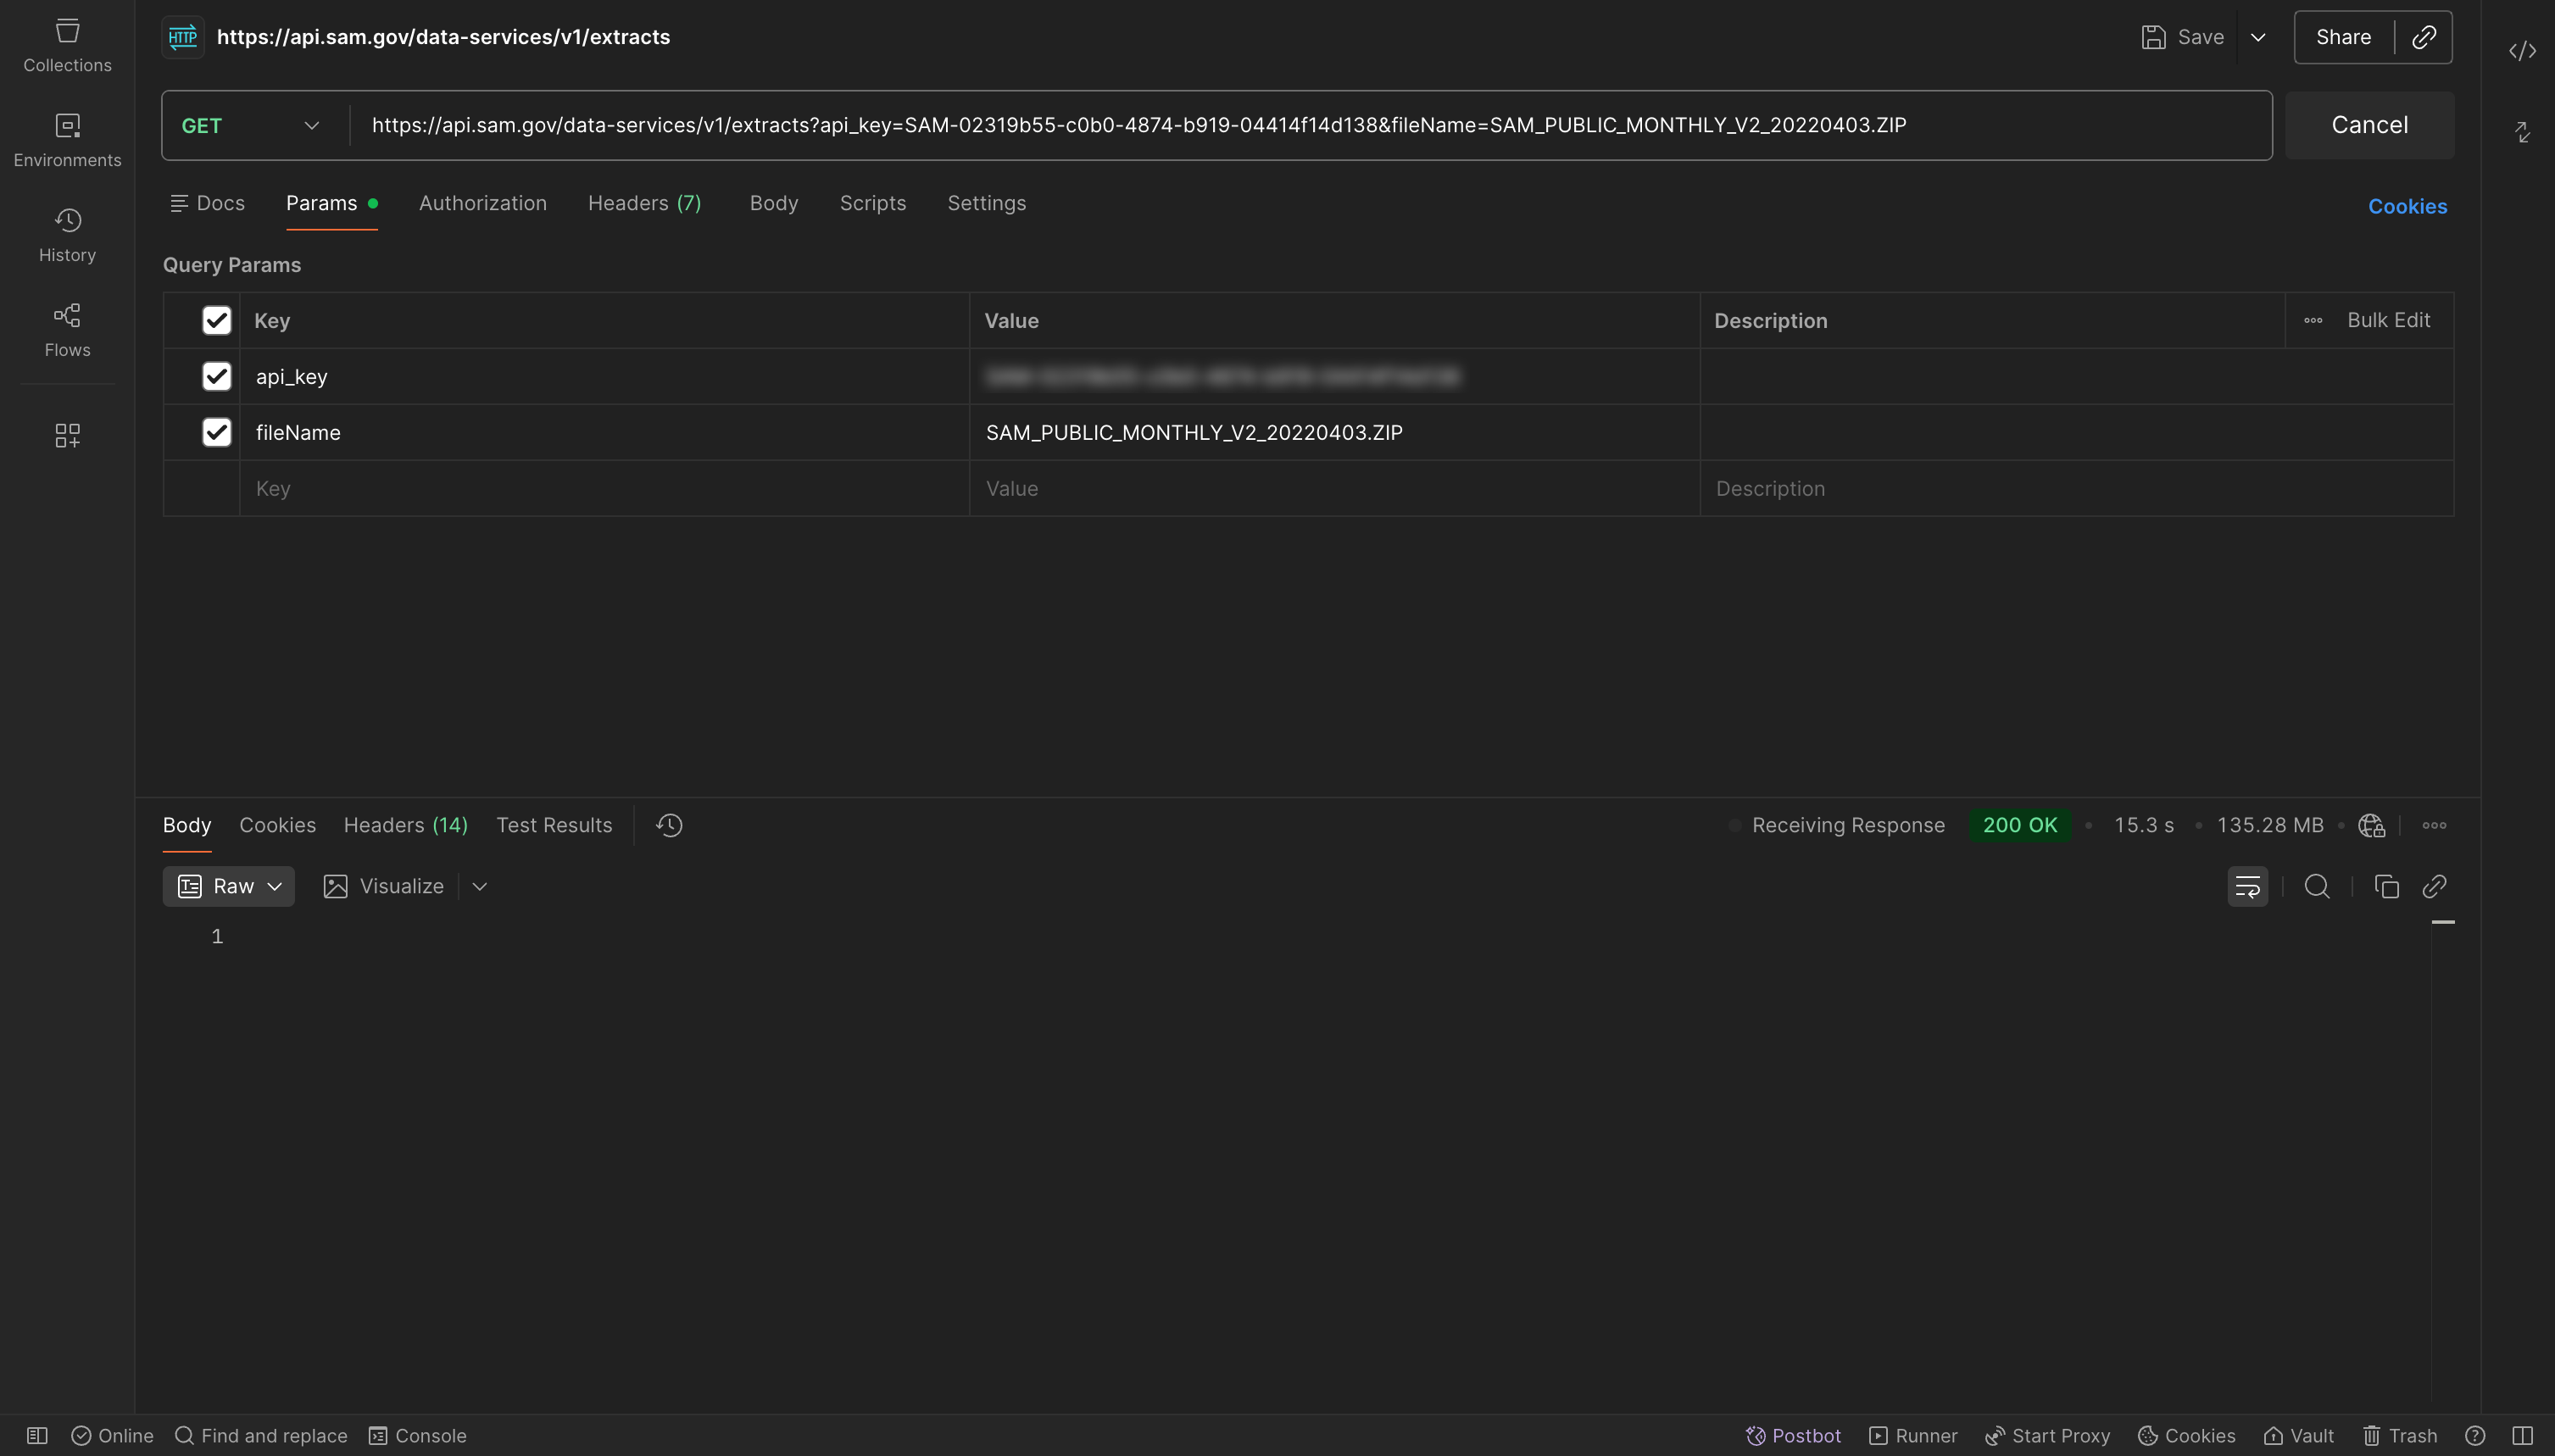
Task: Open the request Body tab
Action: click(x=774, y=203)
